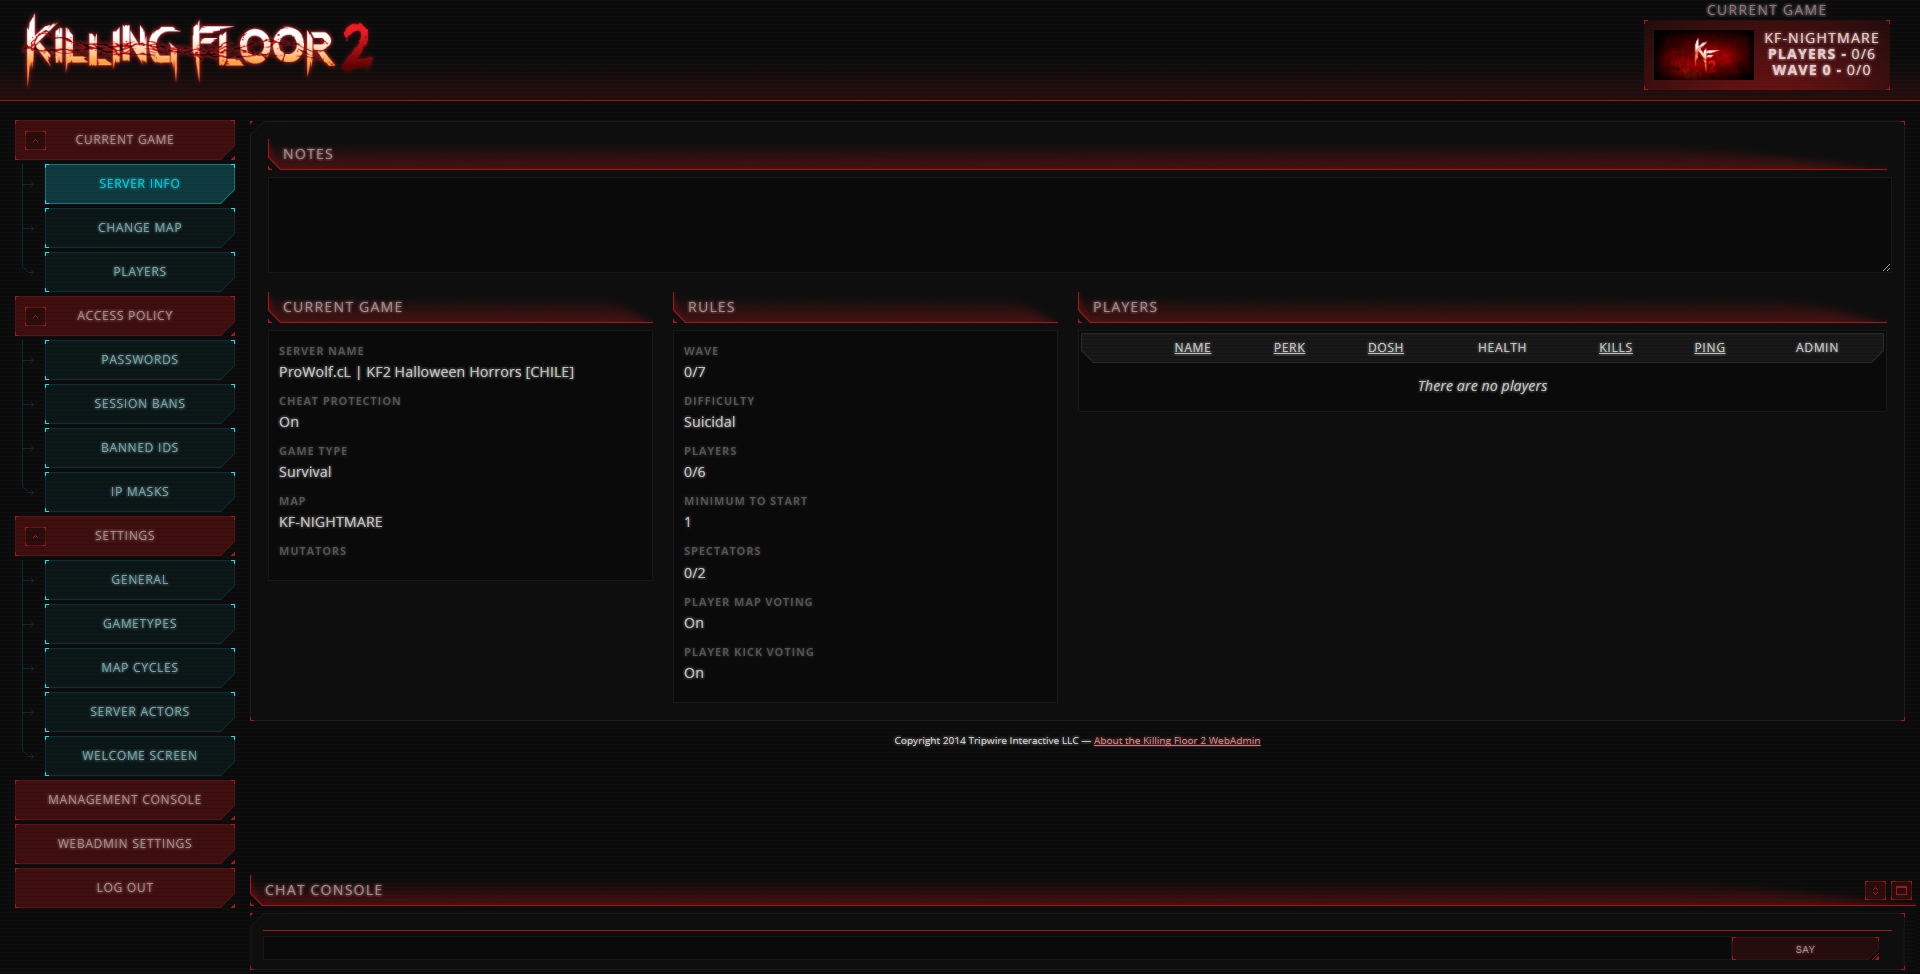The width and height of the screenshot is (1920, 974).
Task: Collapse the Settings section arrow
Action: click(35, 536)
